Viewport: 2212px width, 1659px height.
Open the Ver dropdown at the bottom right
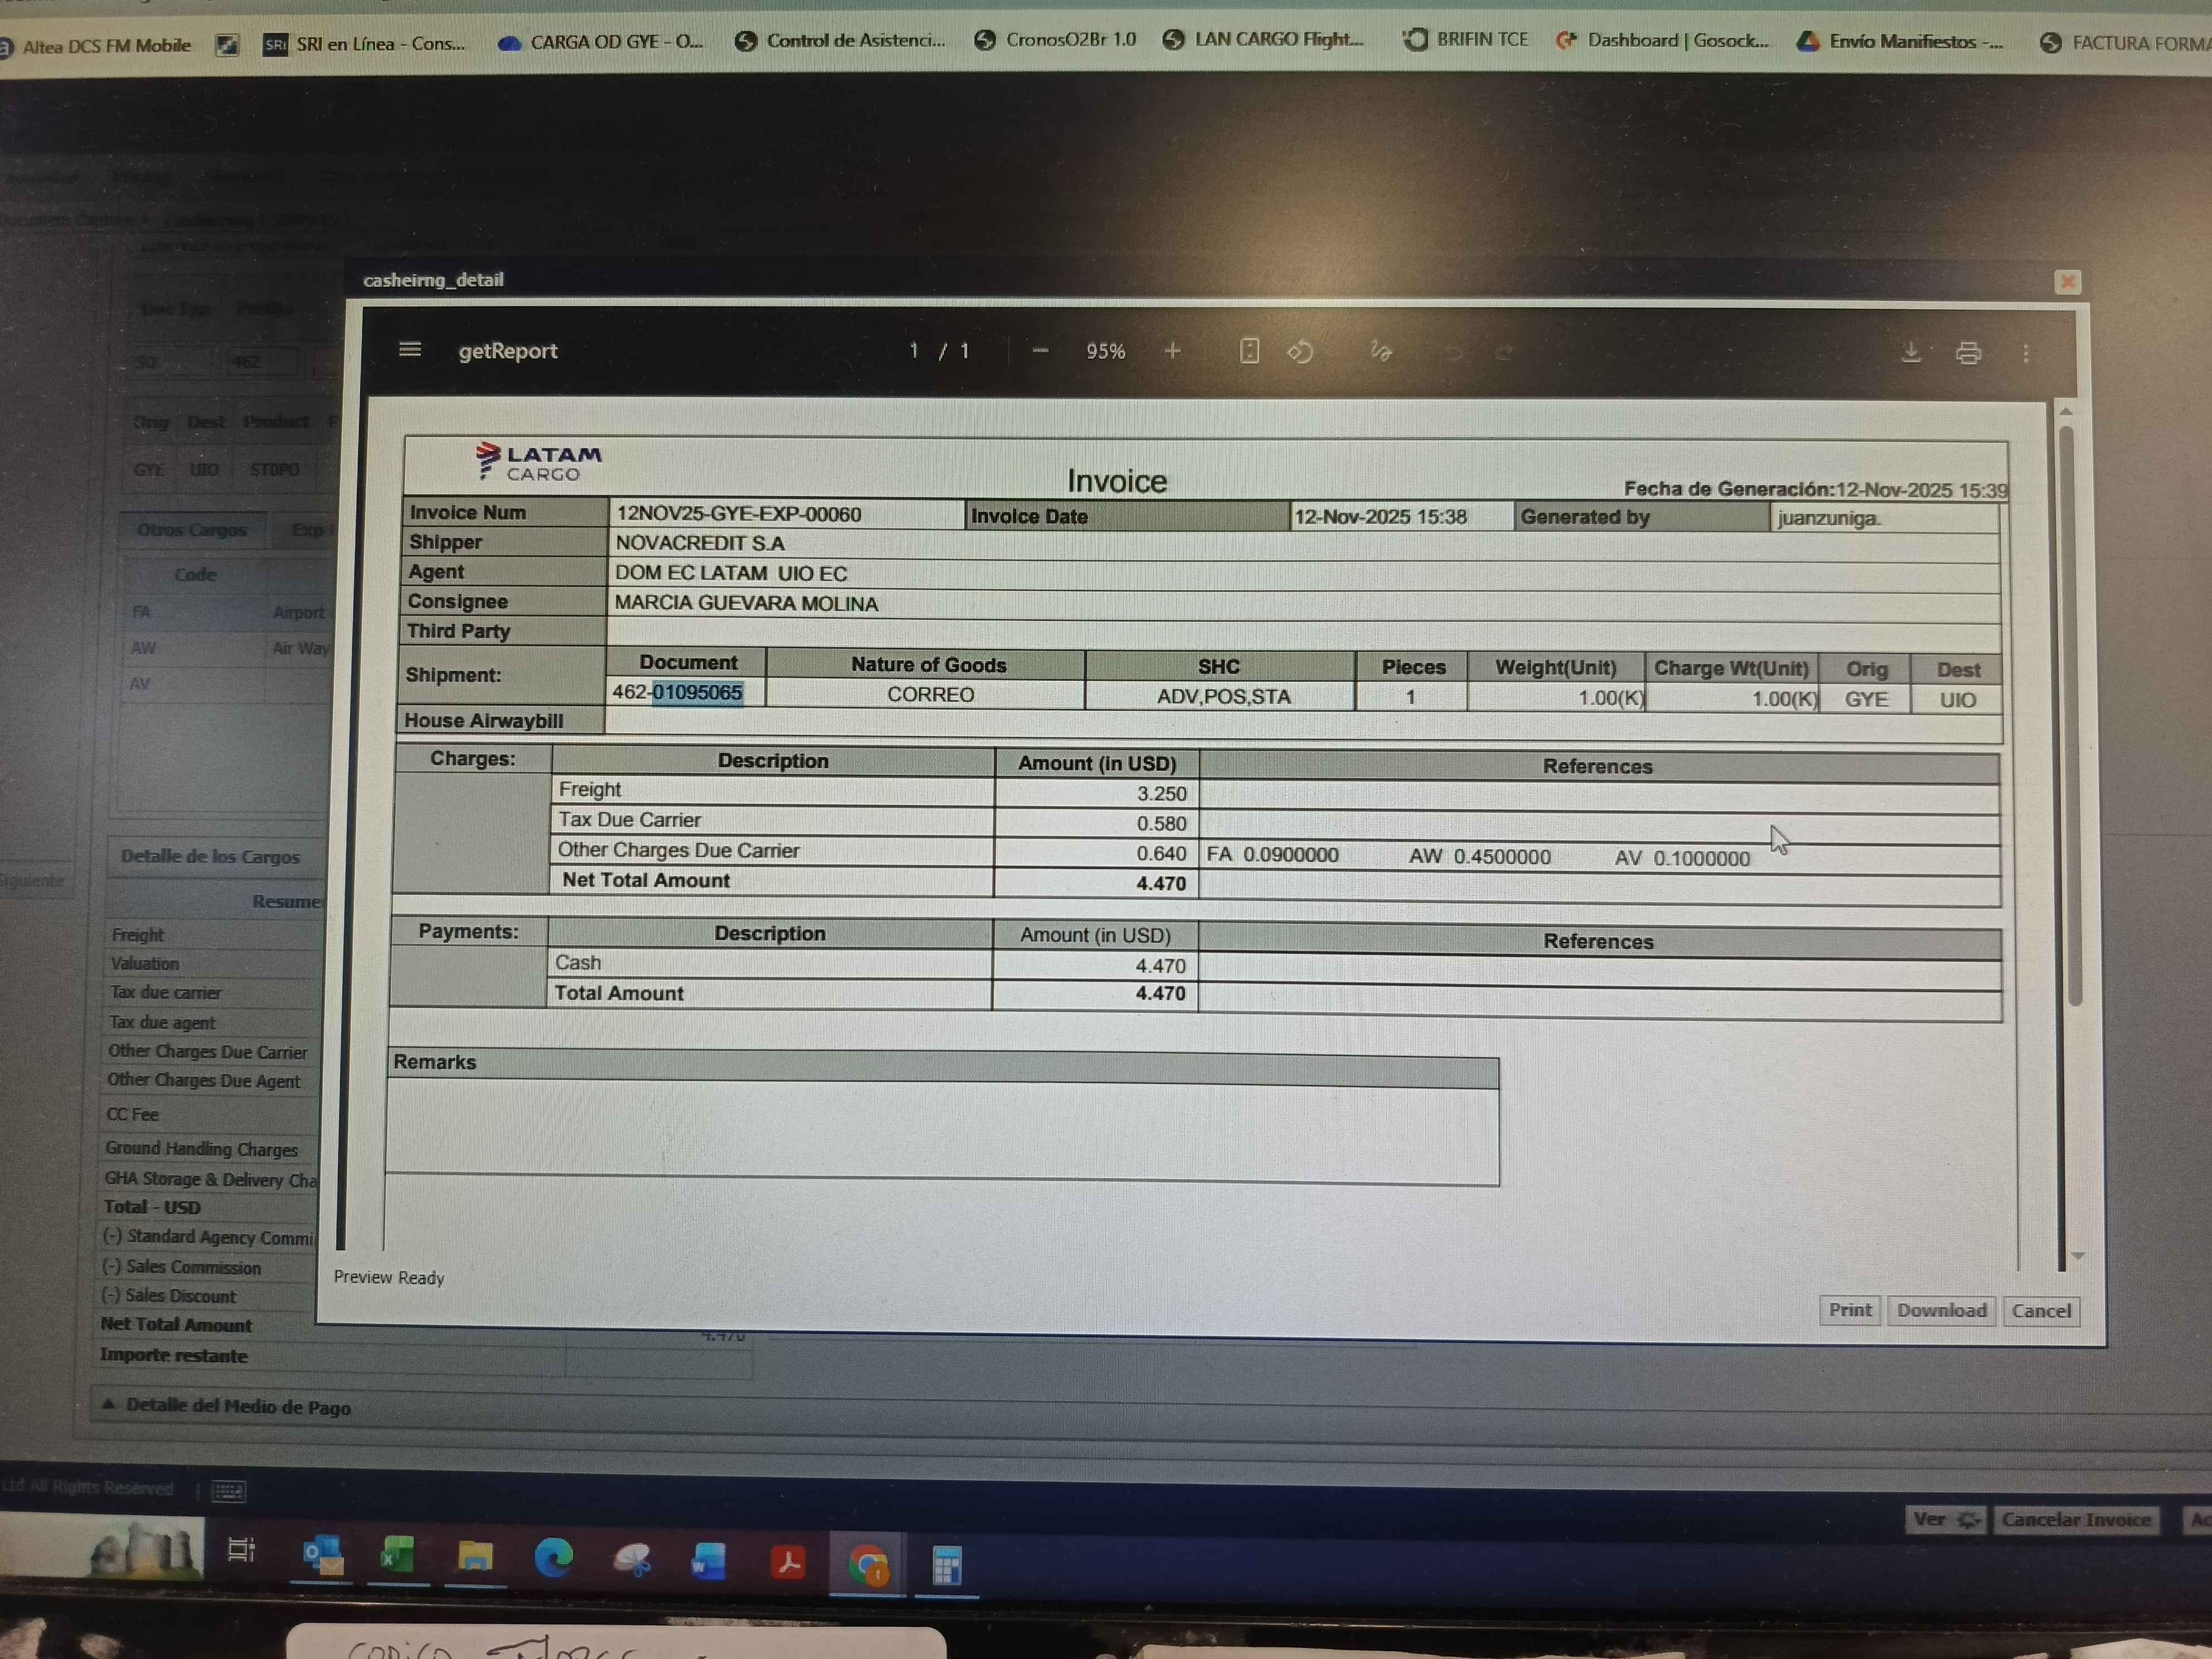pyautogui.click(x=1945, y=1520)
